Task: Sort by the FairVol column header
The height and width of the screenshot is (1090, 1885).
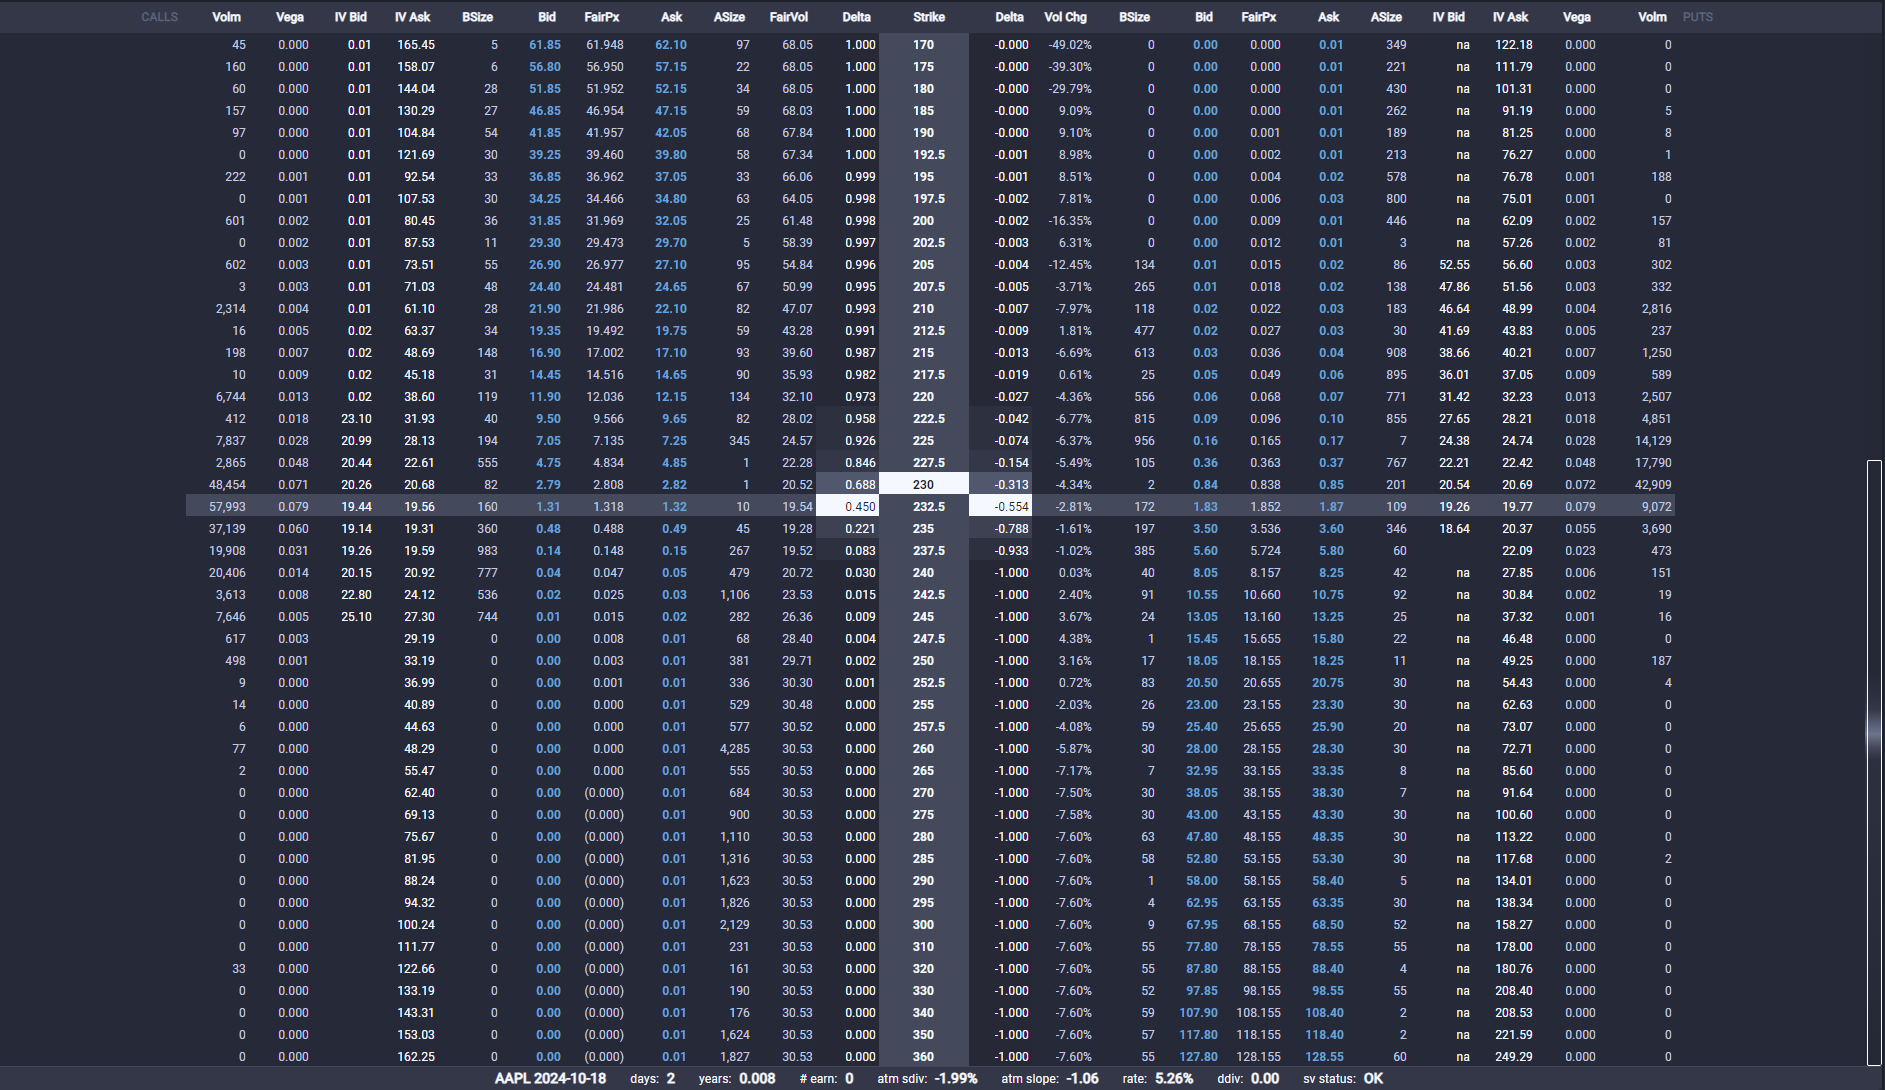Action: tap(788, 17)
